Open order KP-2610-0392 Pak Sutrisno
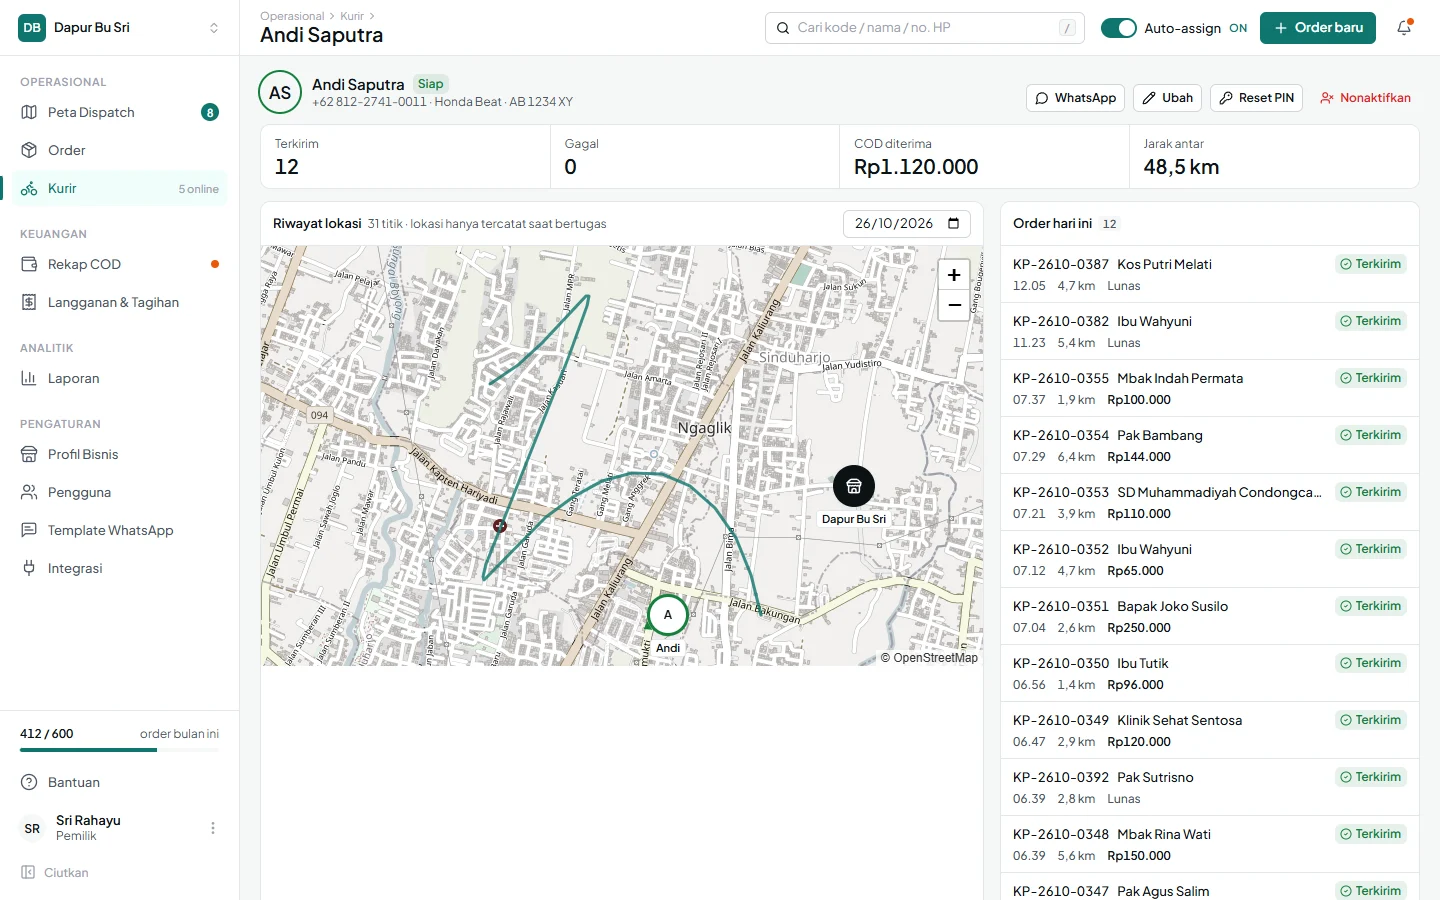 tap(1210, 787)
